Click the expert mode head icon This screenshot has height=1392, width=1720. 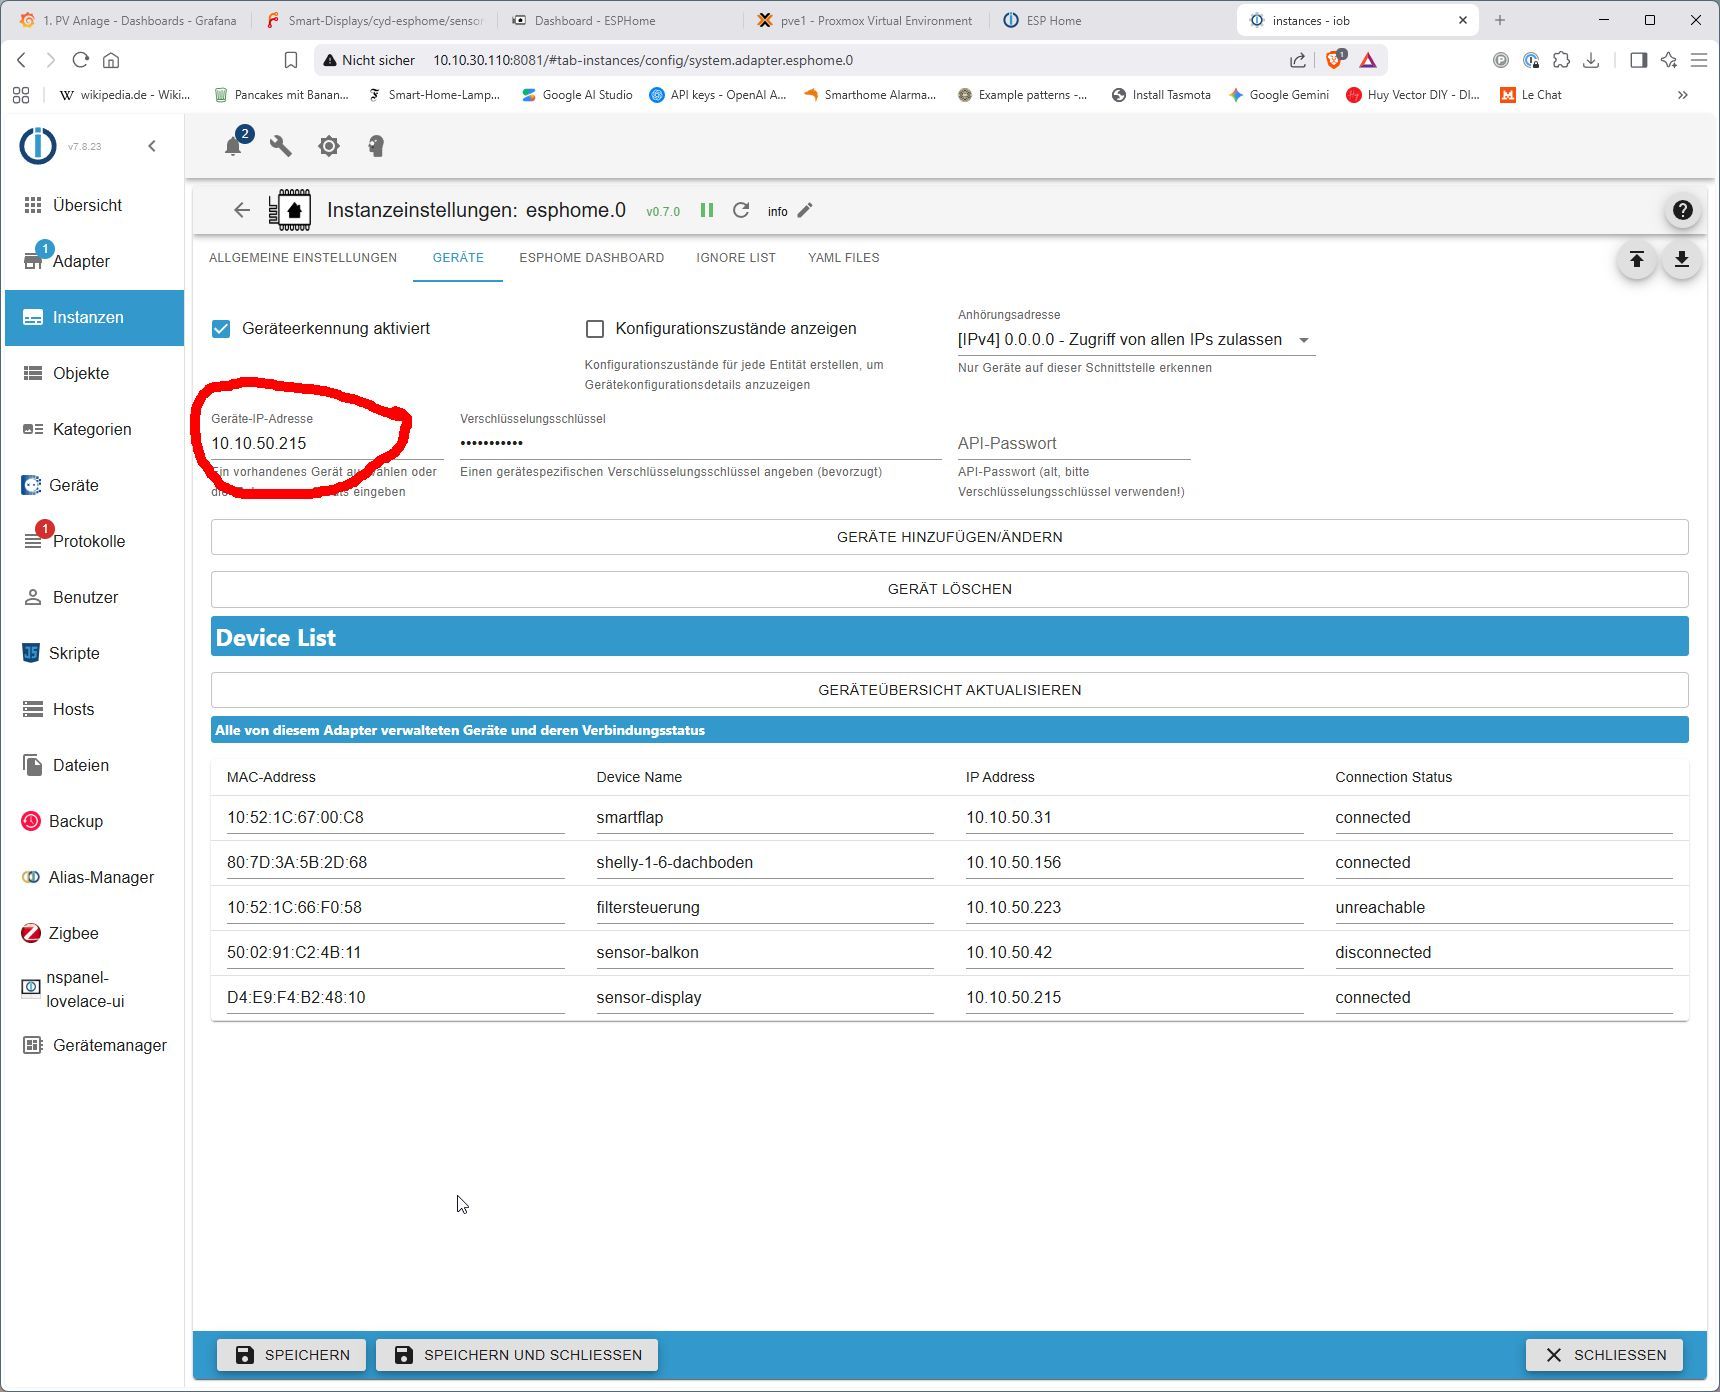pos(376,146)
